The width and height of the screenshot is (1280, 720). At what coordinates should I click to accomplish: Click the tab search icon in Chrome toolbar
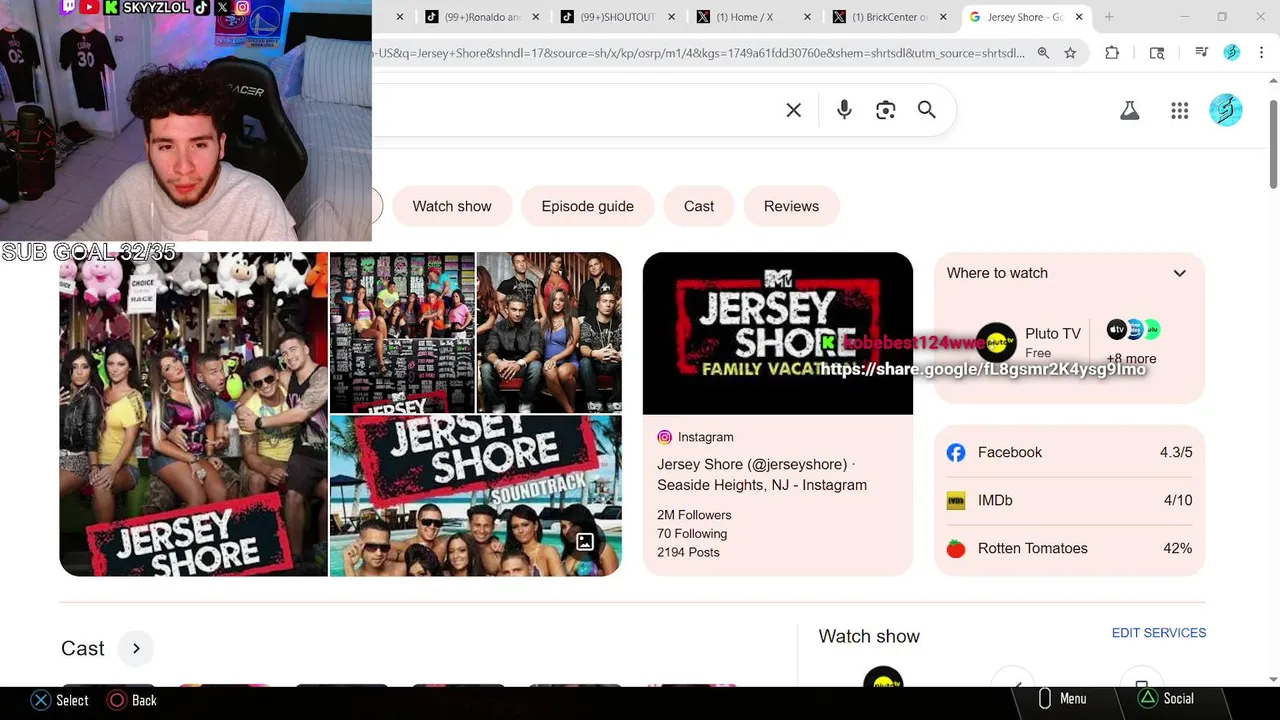(x=1157, y=53)
